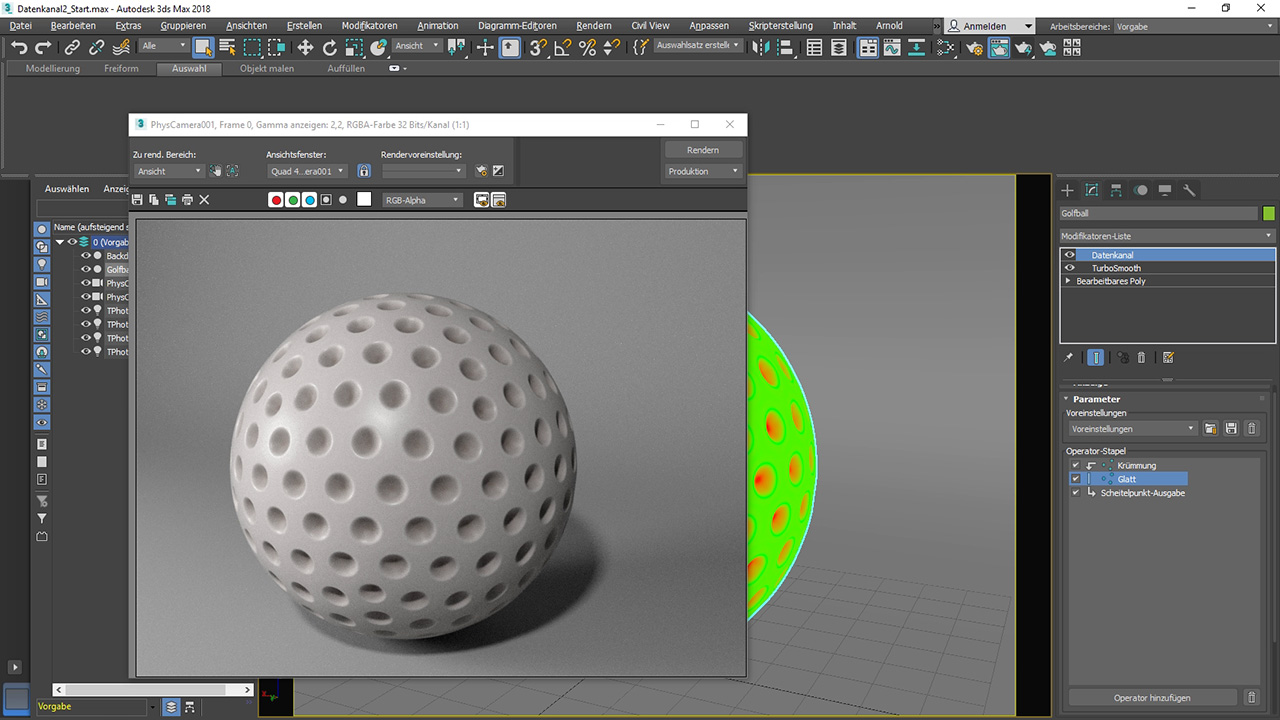Open the Modifikatoren-Liste dropdown
The width and height of the screenshot is (1280, 720).
click(1267, 236)
